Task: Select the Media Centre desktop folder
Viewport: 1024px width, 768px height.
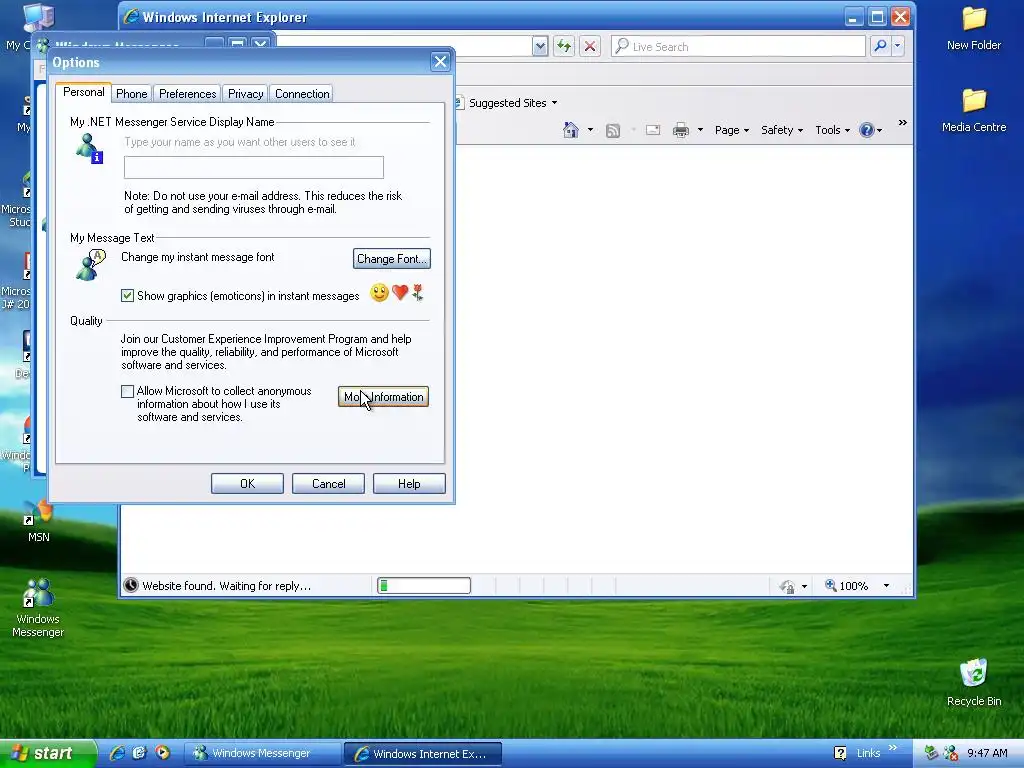Action: [x=974, y=110]
